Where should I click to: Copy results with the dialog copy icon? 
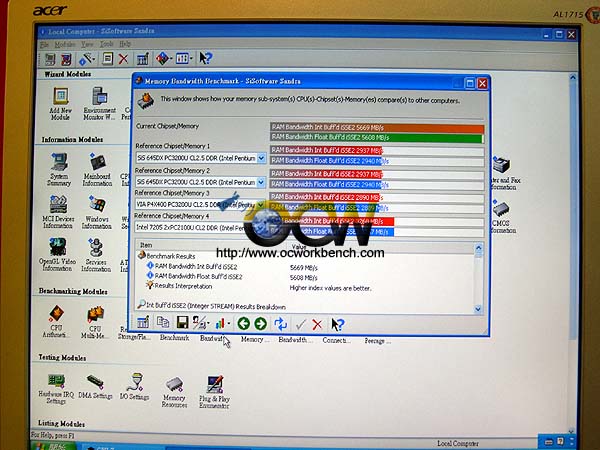coord(163,323)
